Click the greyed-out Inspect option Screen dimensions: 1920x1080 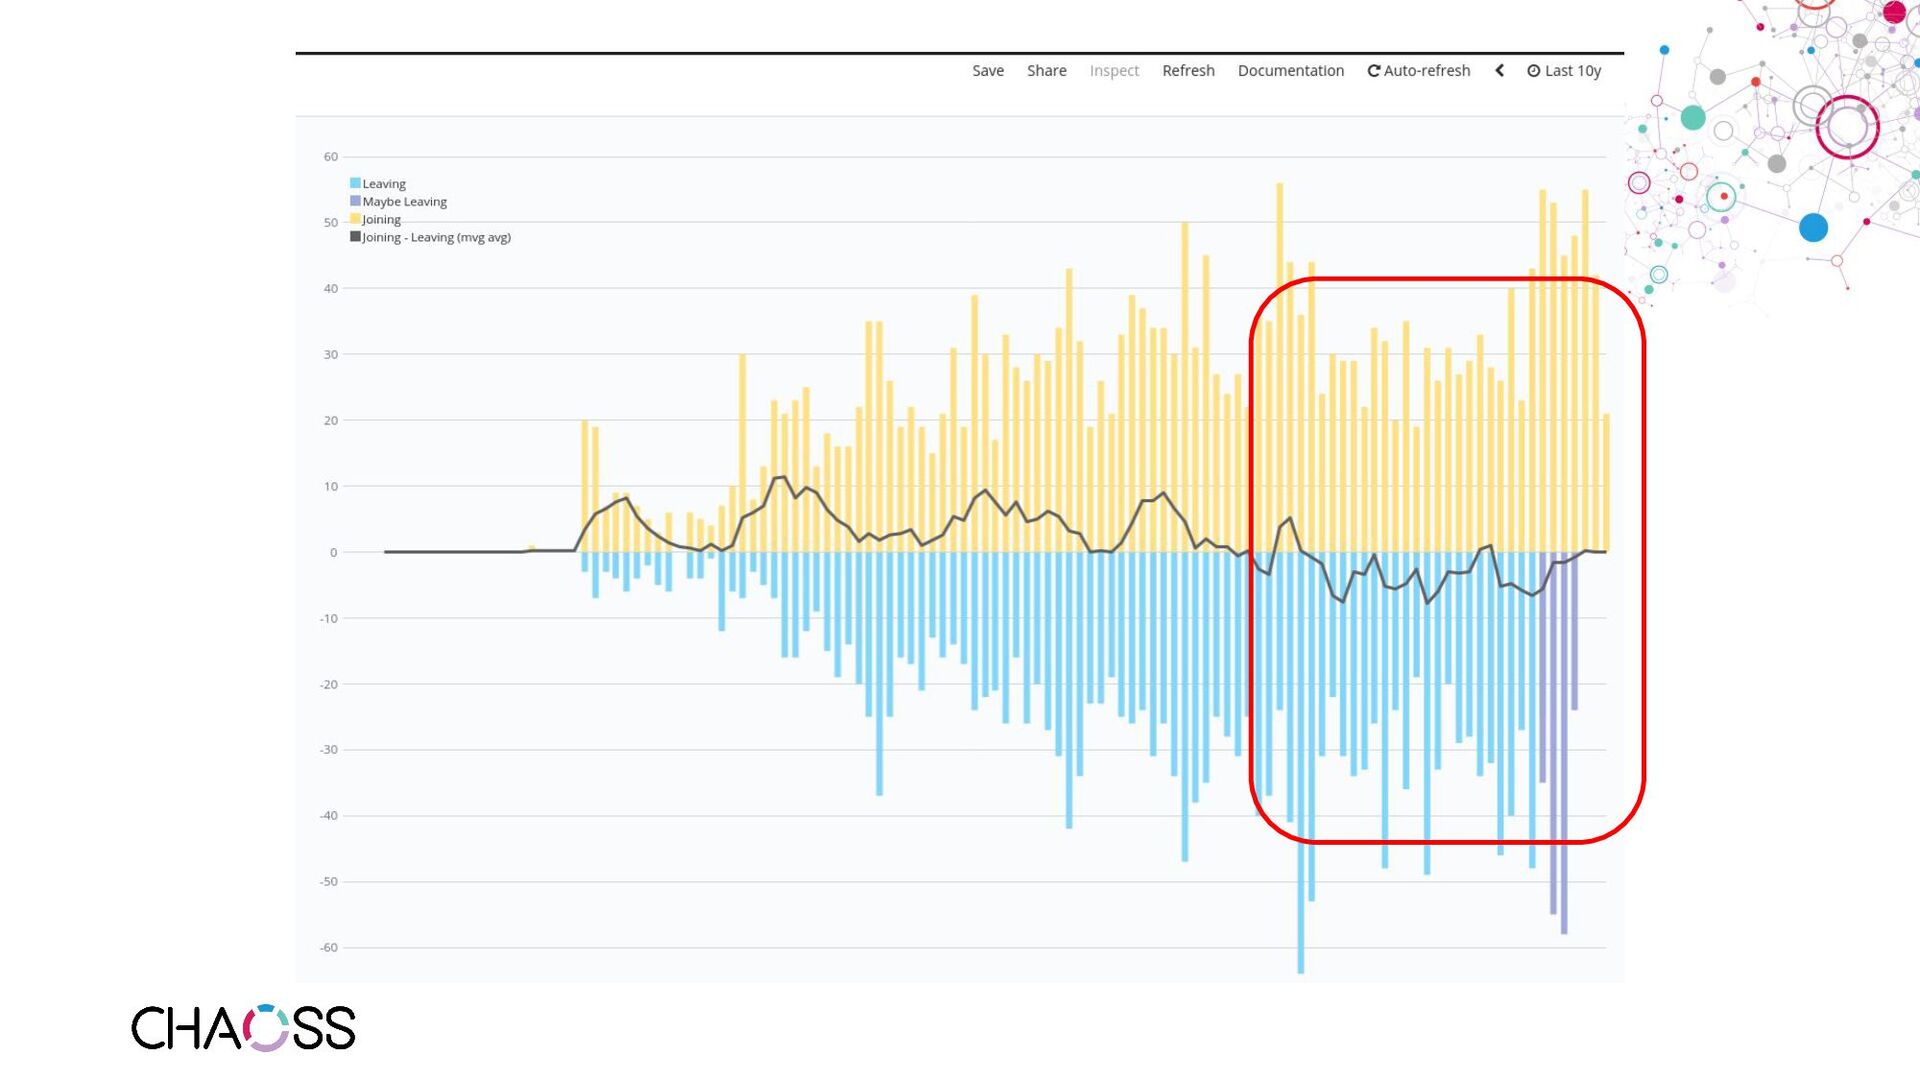1114,71
